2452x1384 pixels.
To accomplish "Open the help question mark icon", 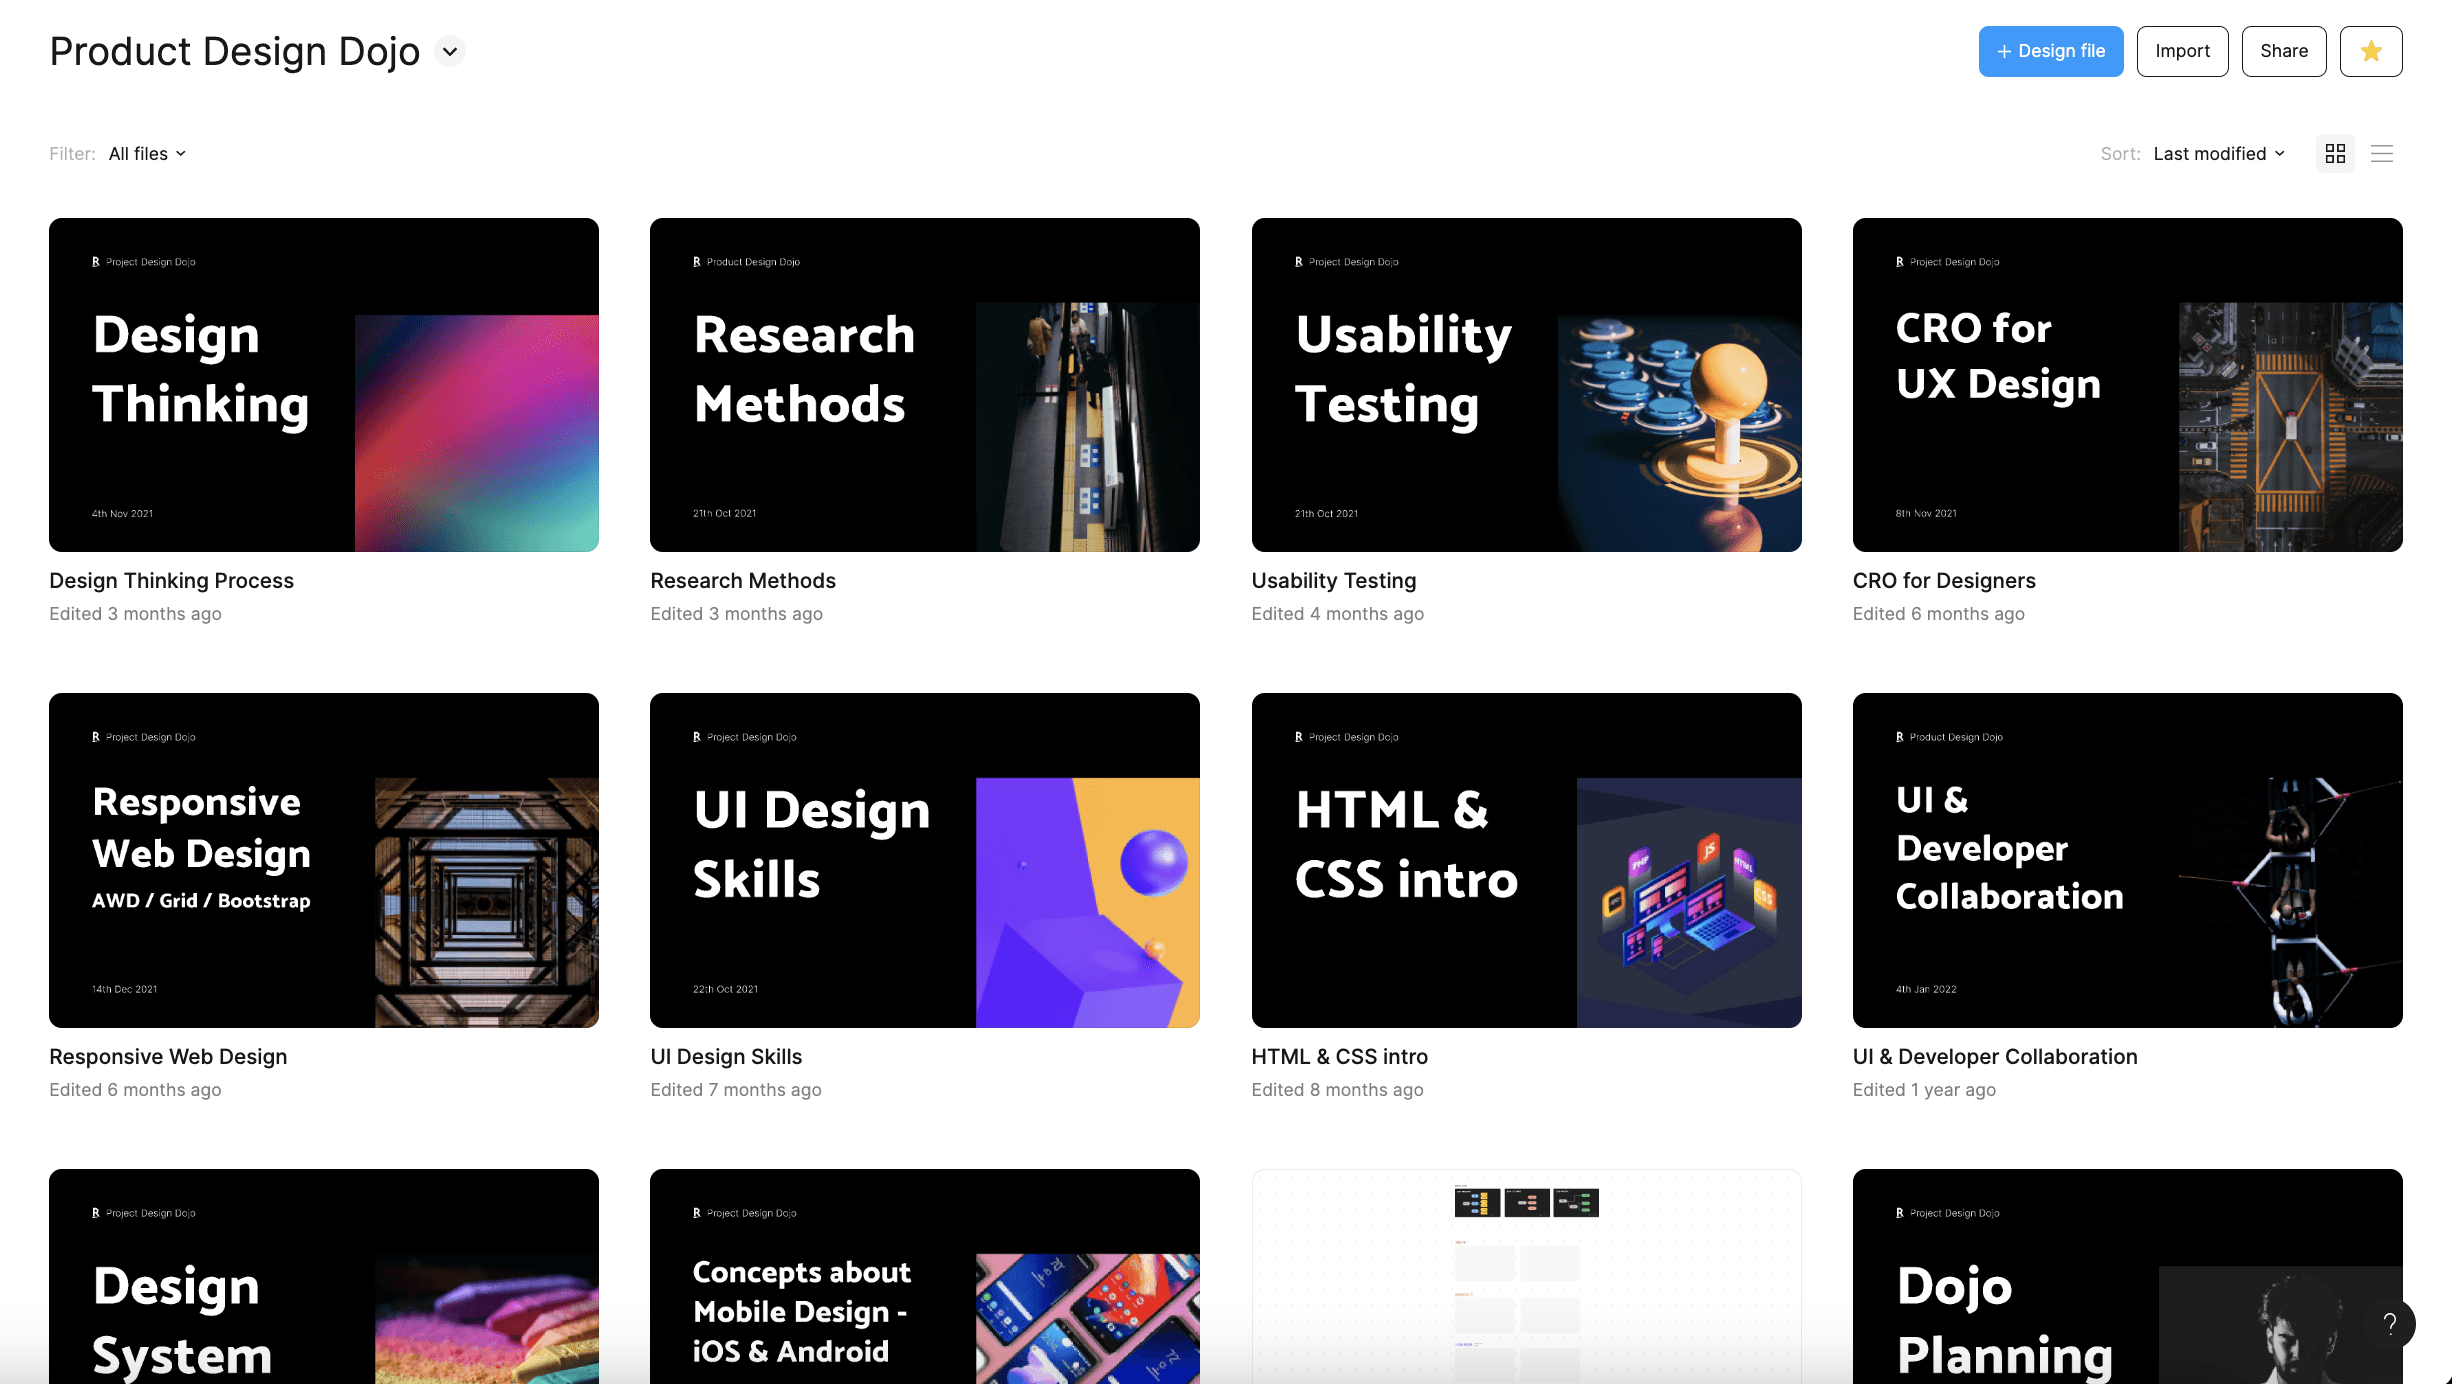I will 2389,1323.
